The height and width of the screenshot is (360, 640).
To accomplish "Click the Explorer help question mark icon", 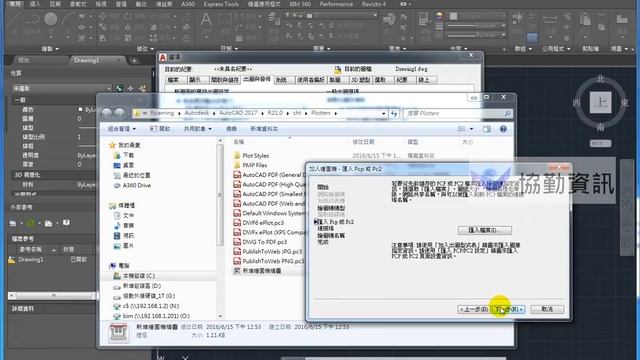I will coord(503,129).
